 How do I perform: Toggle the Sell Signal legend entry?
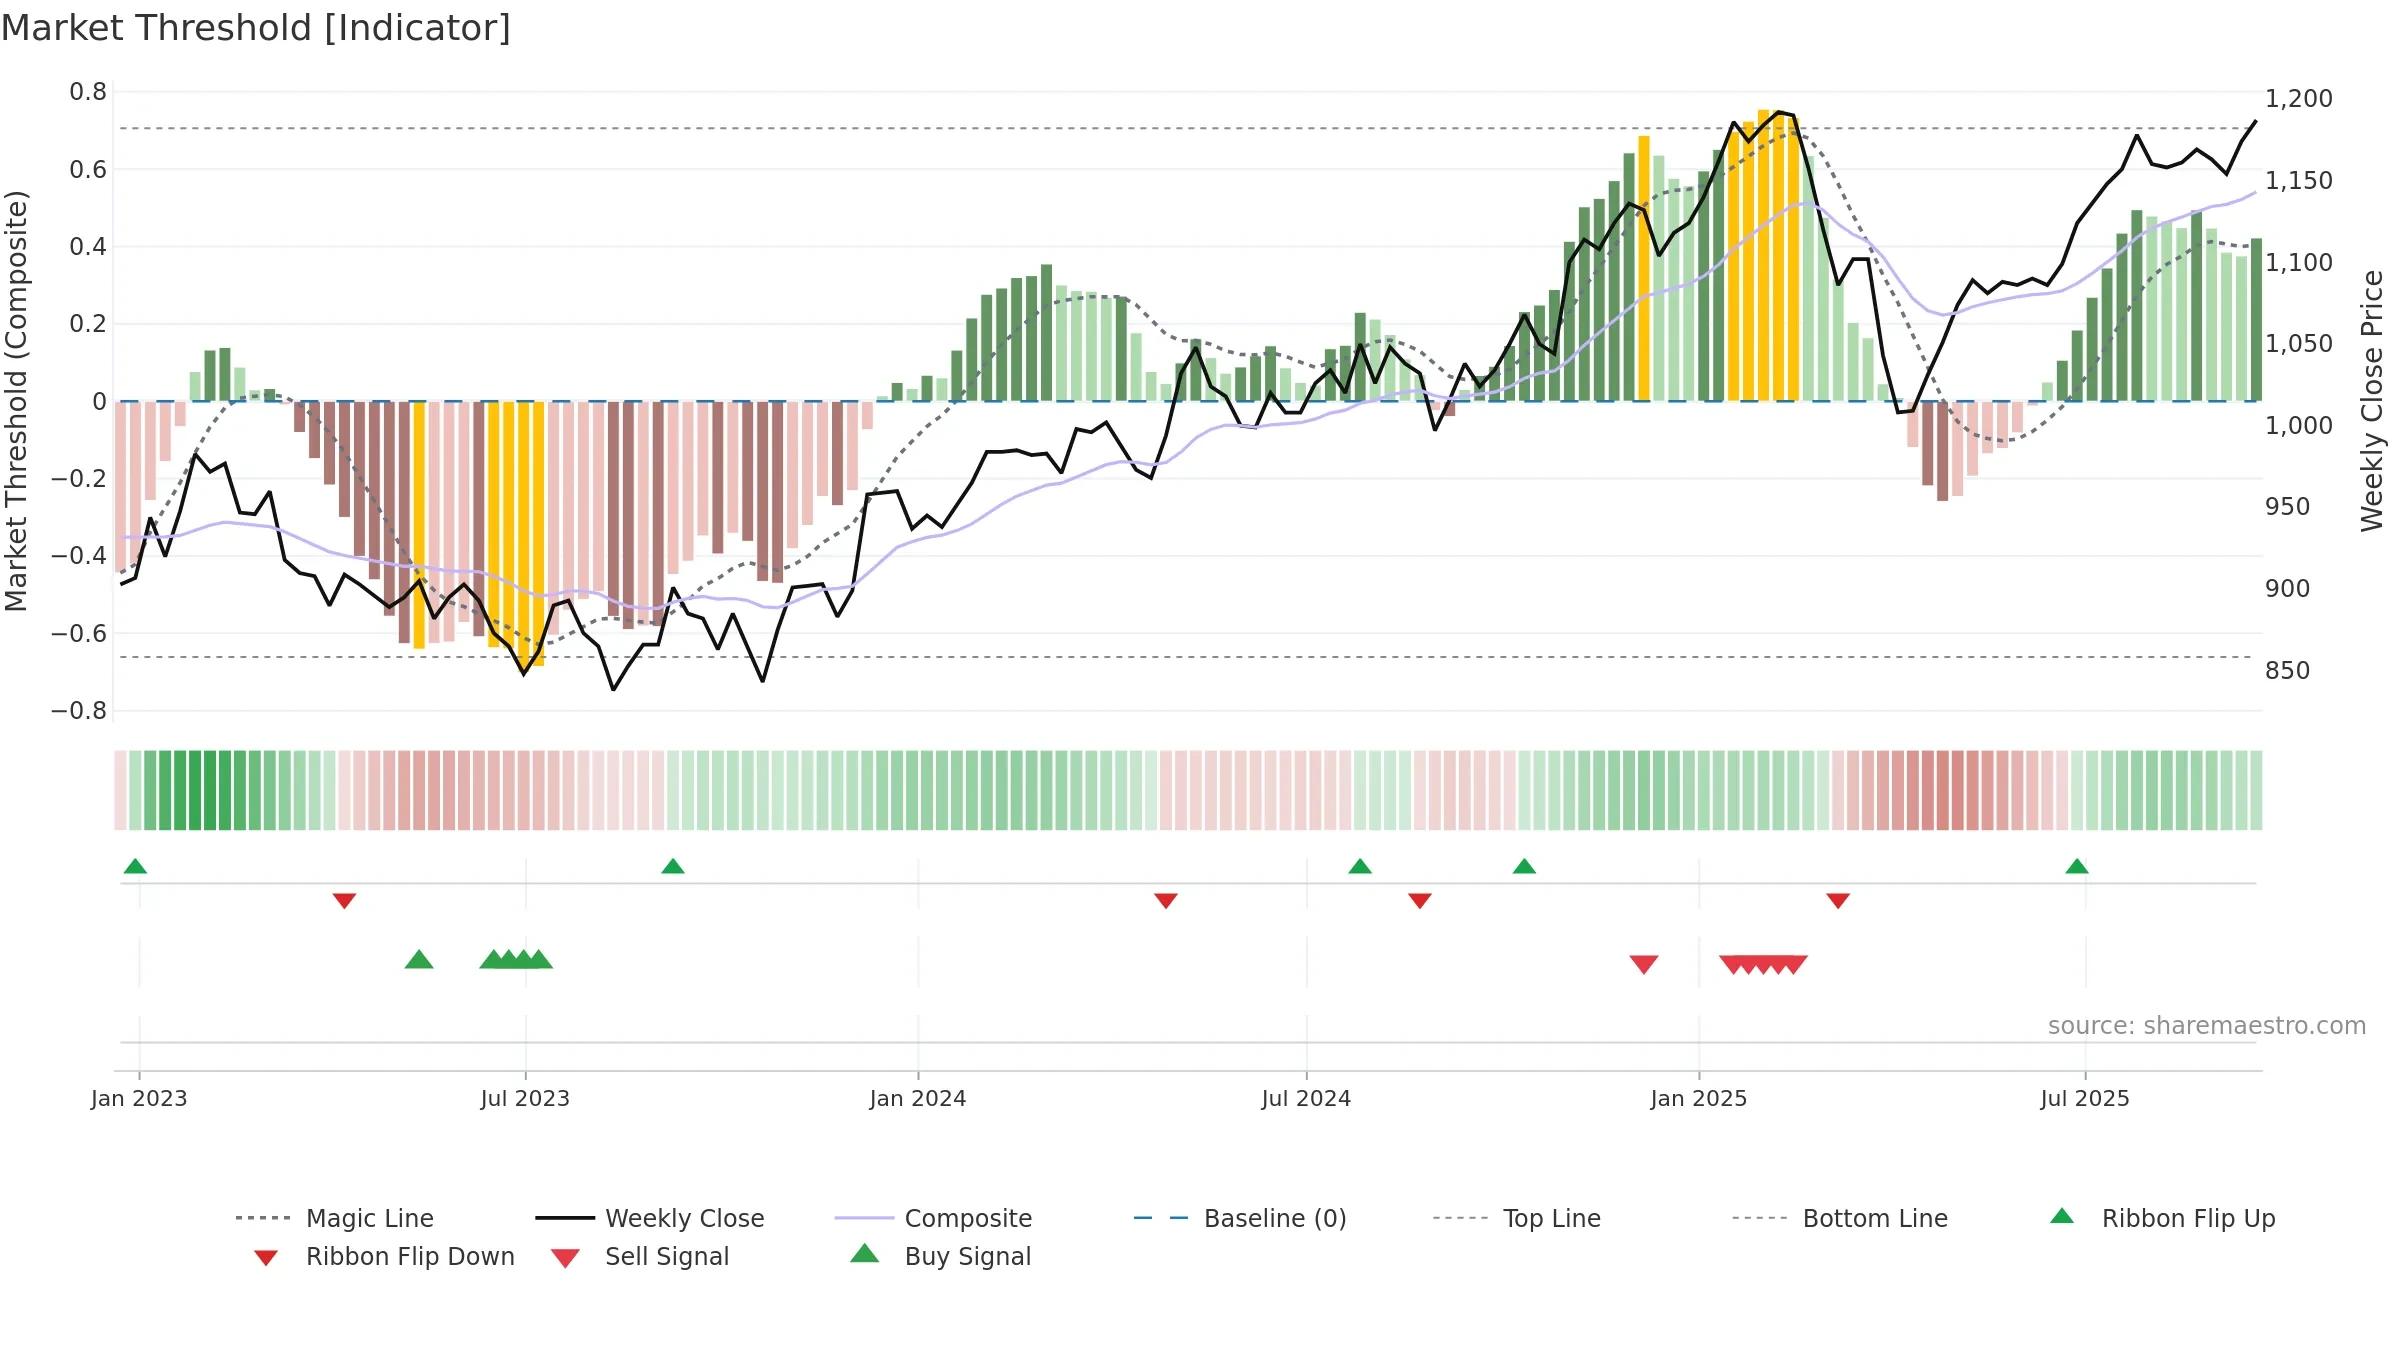point(640,1256)
